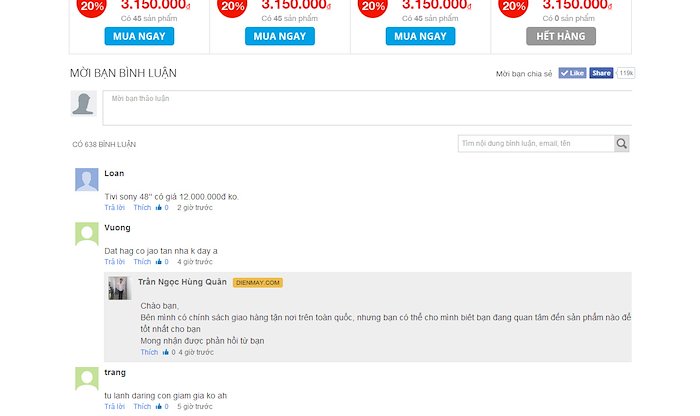This screenshot has width=700, height=416.
Task: Click thumbs-up icon on trang's comment
Action: pyautogui.click(x=158, y=406)
